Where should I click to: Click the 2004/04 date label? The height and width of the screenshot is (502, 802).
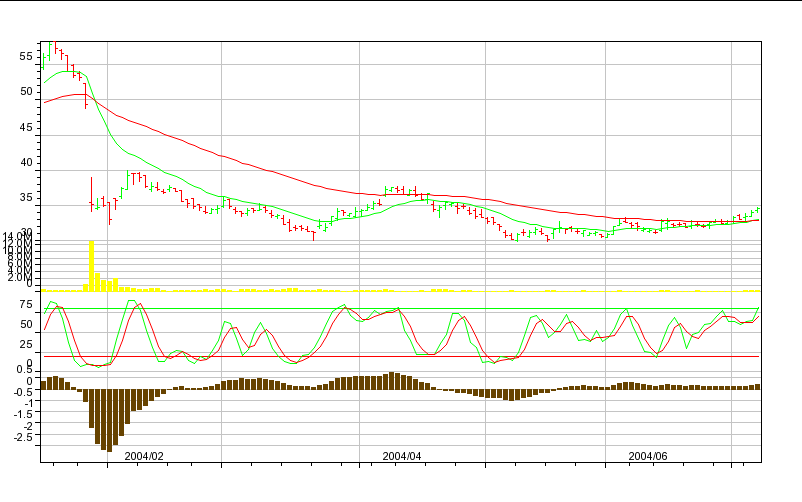pyautogui.click(x=402, y=455)
